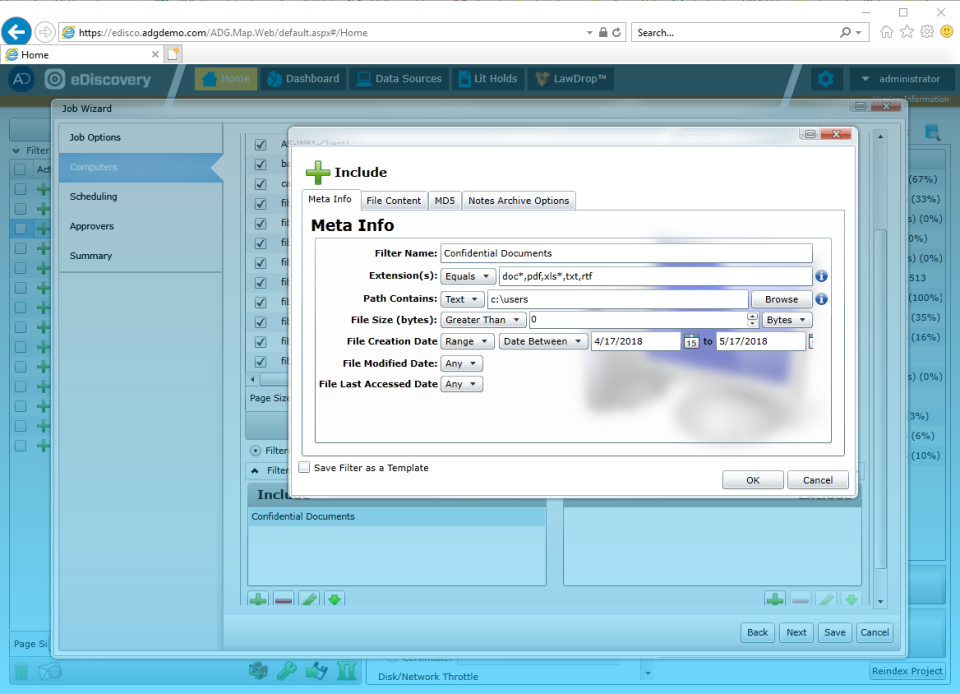Open the Notes Archive Options tab
960x694 pixels.
(518, 200)
